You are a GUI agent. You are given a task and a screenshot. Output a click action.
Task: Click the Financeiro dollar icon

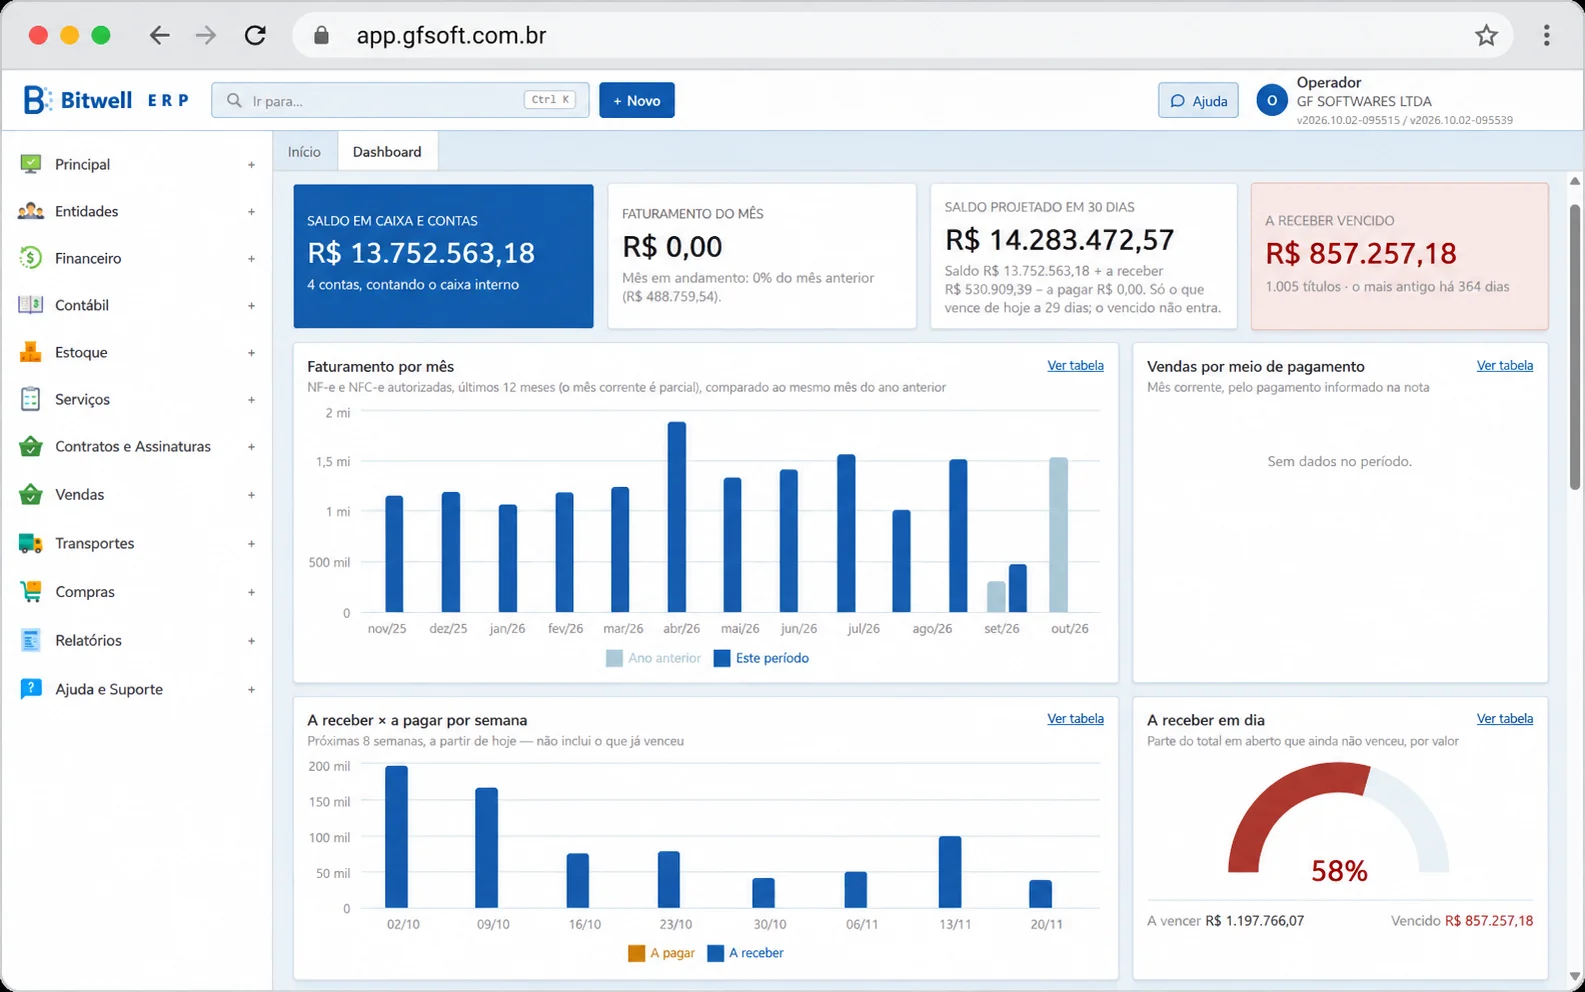[31, 258]
